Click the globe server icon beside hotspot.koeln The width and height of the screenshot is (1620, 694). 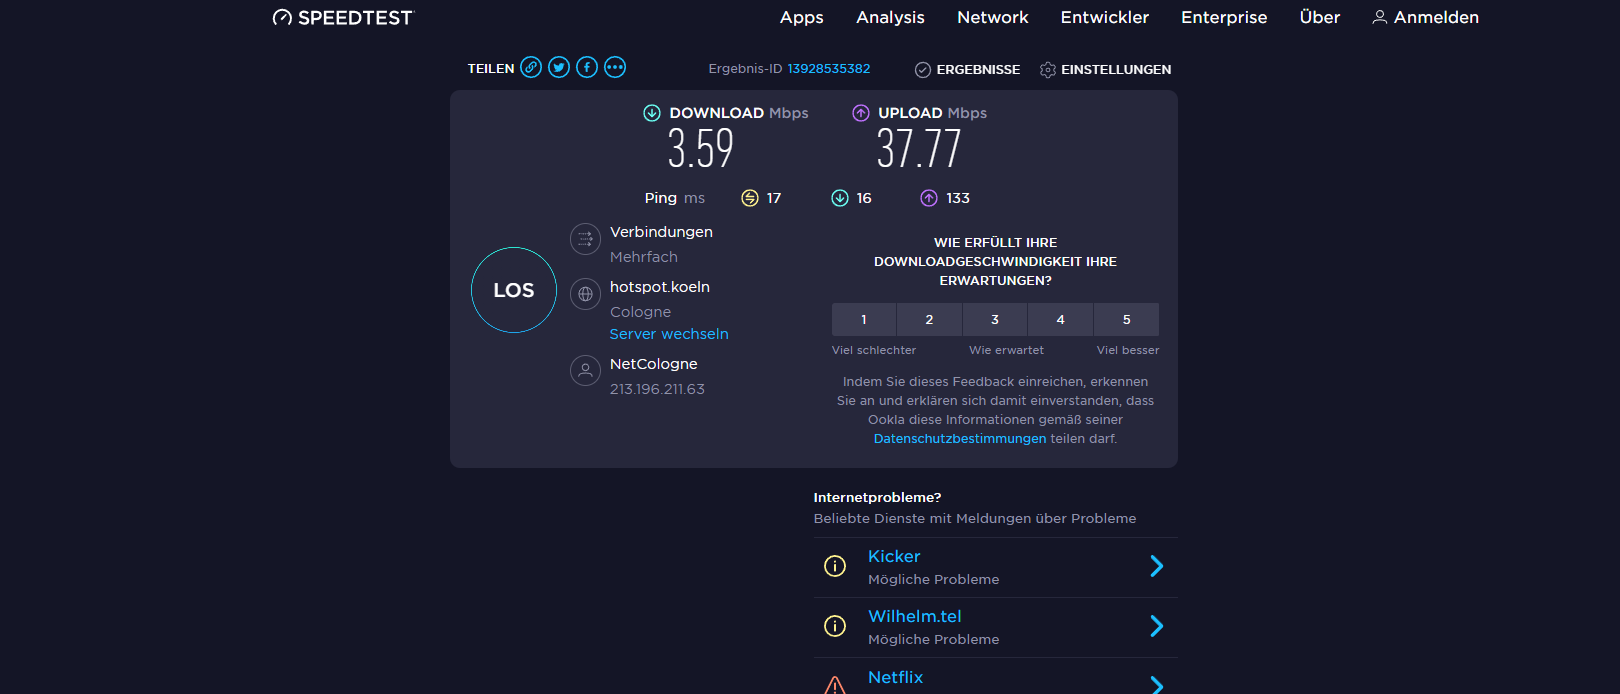pyautogui.click(x=585, y=294)
